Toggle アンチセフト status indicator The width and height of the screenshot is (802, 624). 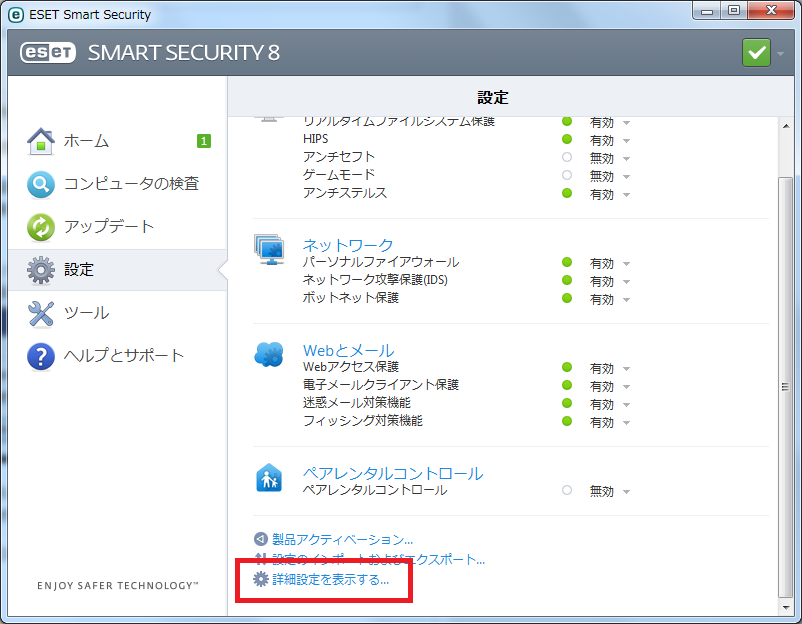point(567,157)
